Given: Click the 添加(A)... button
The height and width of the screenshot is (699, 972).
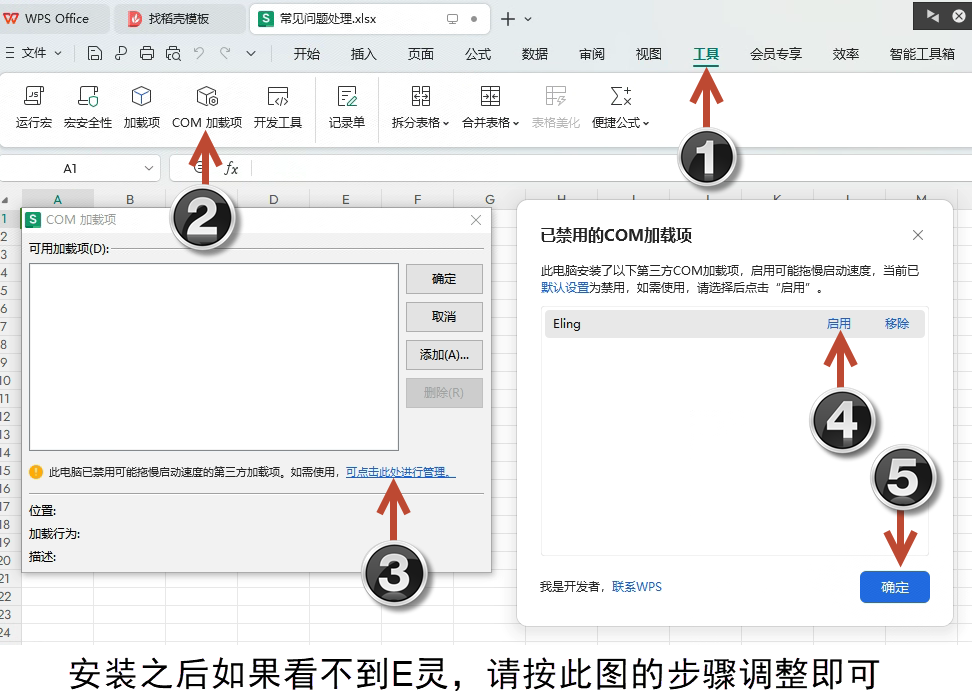Looking at the screenshot, I should point(444,355).
